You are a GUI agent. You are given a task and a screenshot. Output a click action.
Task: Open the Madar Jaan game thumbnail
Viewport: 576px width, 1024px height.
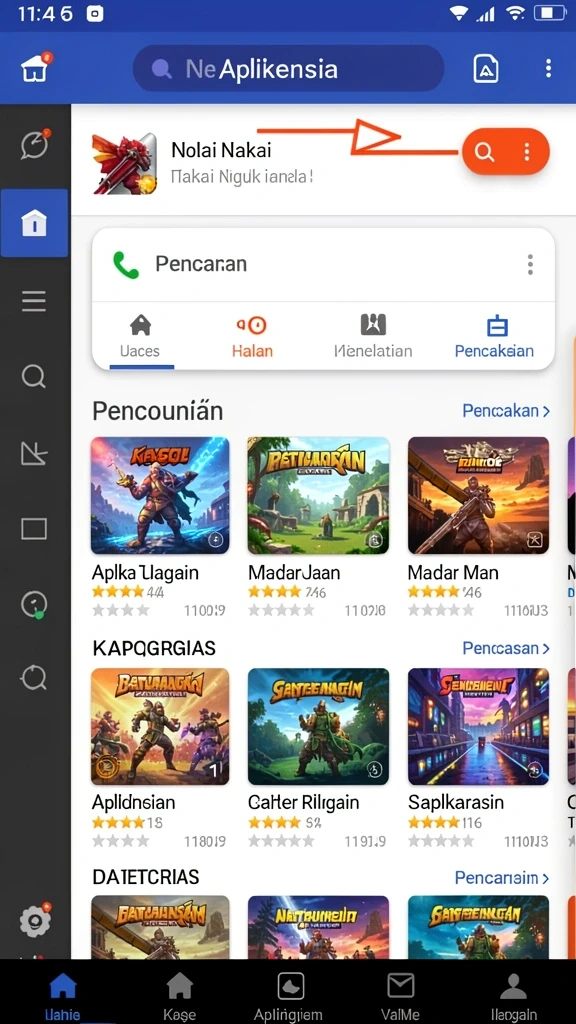[318, 496]
